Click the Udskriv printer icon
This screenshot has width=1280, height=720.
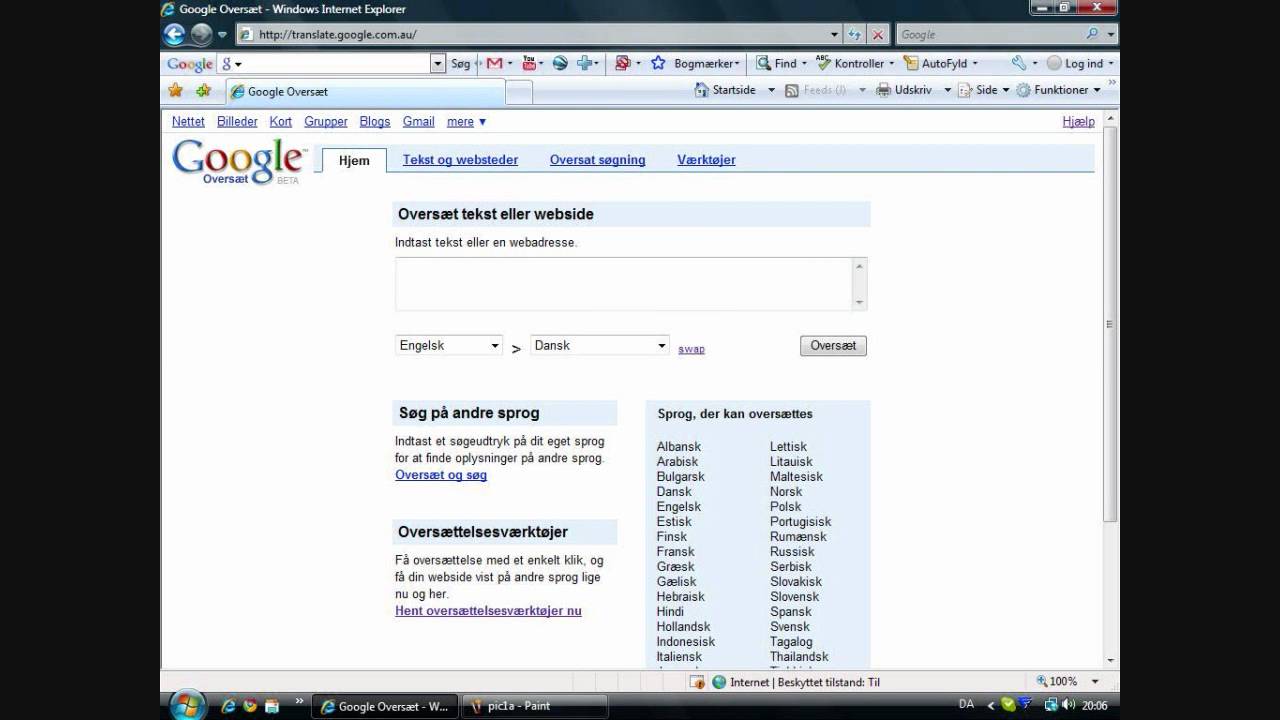(x=883, y=90)
